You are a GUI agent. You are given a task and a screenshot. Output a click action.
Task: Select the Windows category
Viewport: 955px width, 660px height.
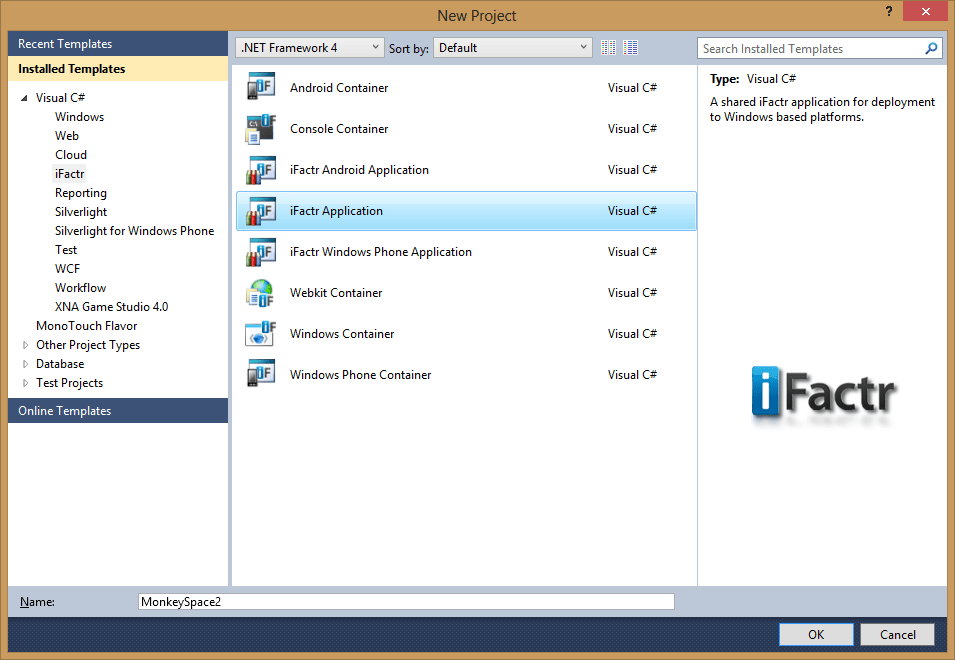(x=79, y=117)
